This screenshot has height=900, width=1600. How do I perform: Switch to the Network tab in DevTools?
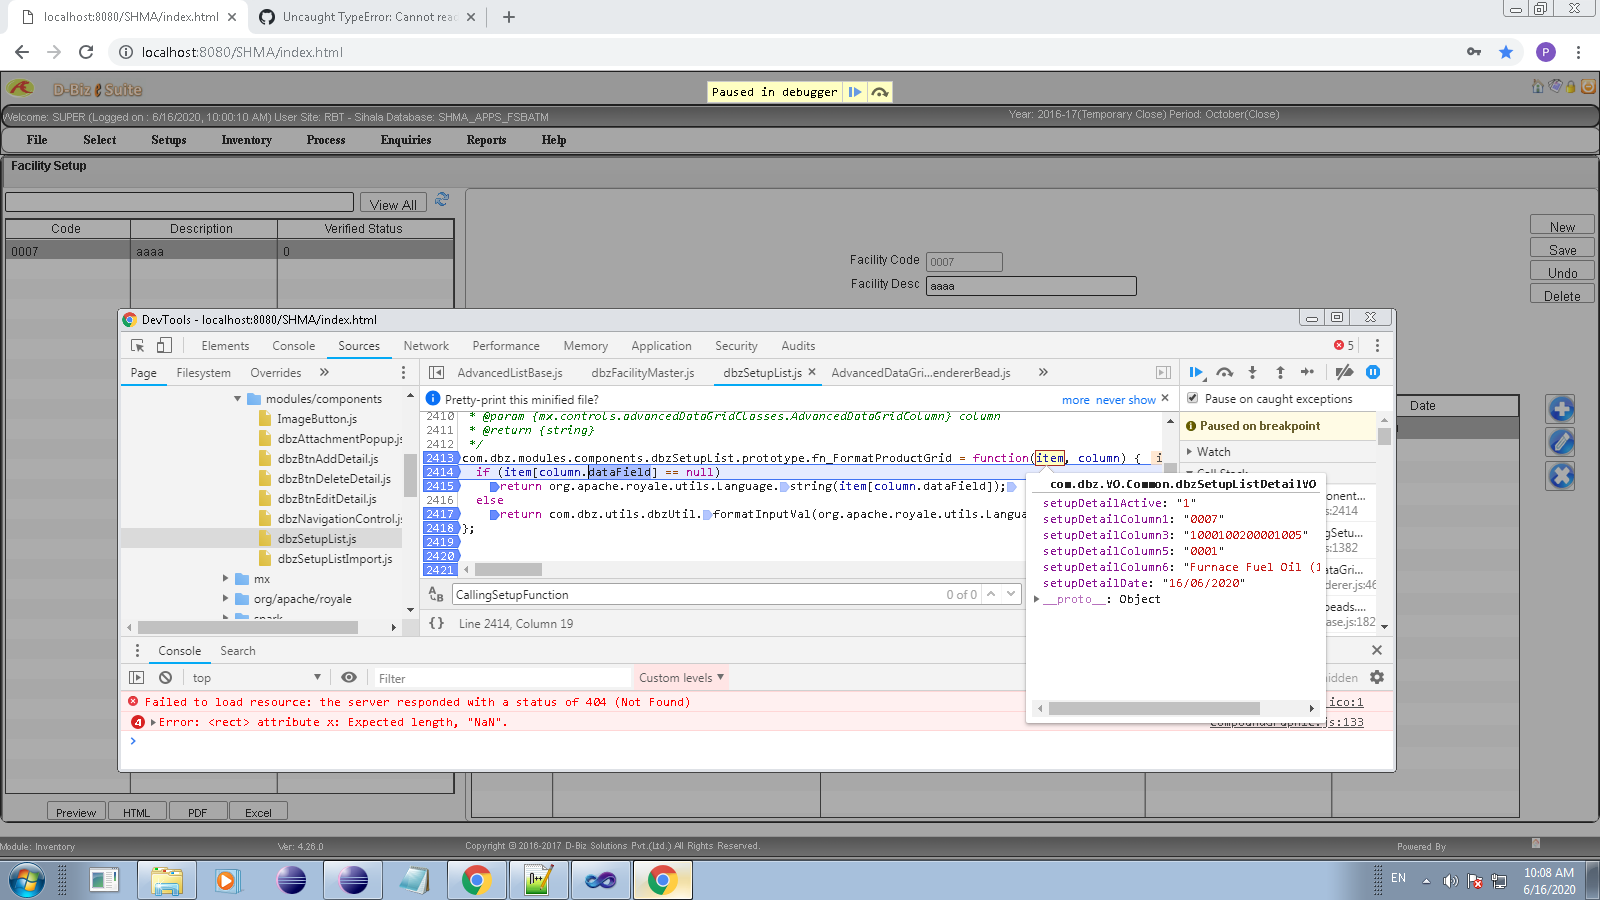coord(426,346)
